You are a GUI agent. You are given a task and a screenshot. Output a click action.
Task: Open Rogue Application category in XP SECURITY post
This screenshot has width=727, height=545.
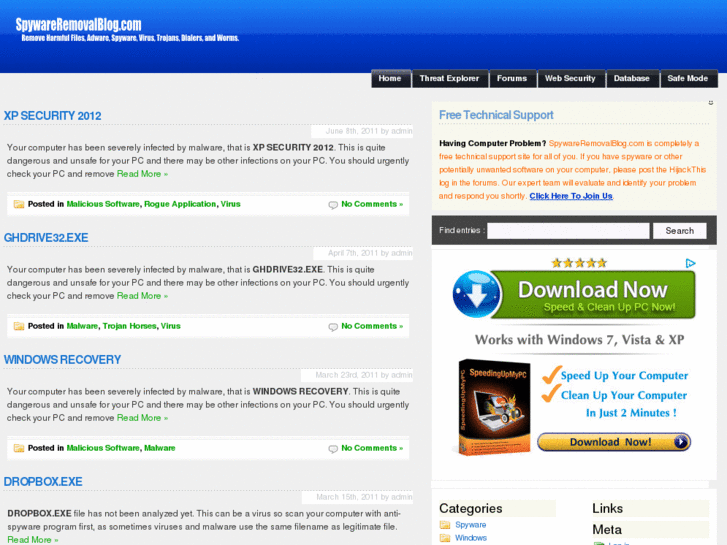pyautogui.click(x=180, y=204)
